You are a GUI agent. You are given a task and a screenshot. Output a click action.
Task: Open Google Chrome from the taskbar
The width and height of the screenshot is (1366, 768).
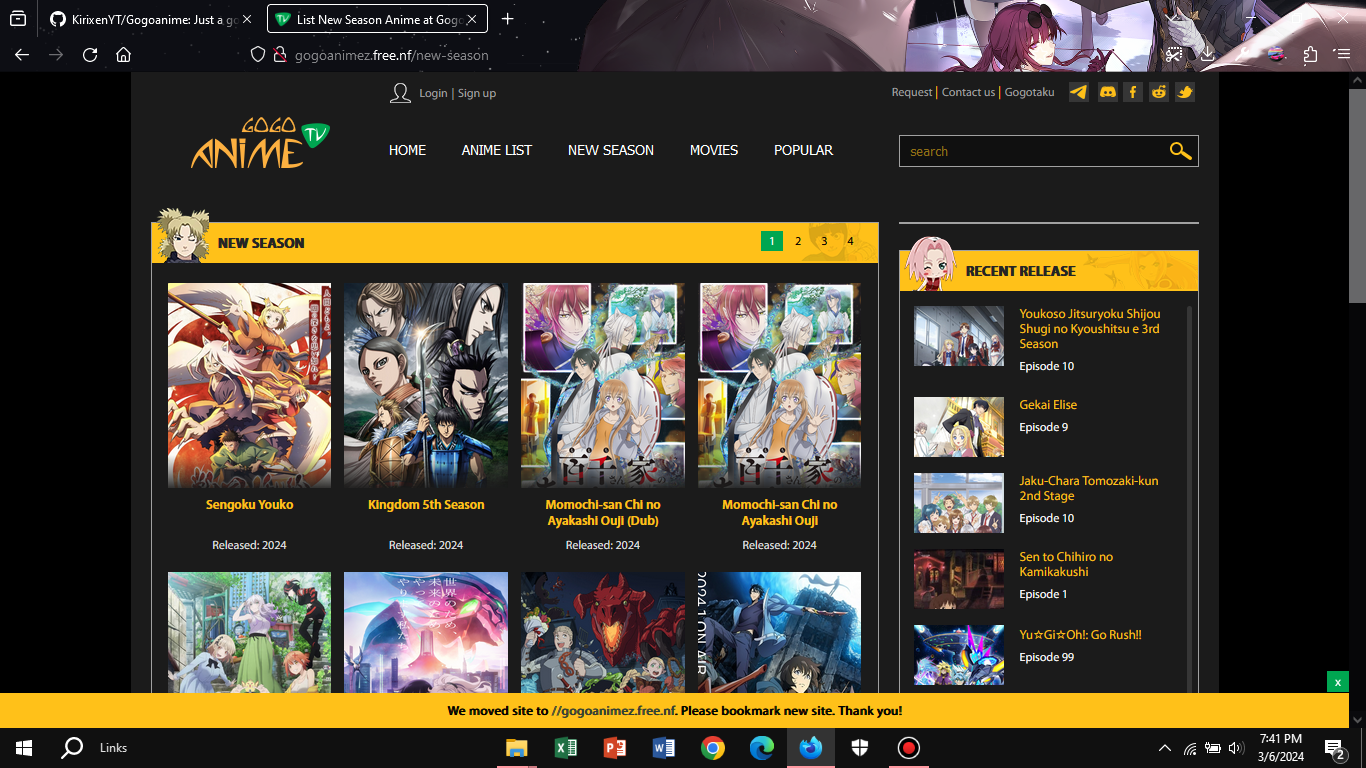click(713, 748)
